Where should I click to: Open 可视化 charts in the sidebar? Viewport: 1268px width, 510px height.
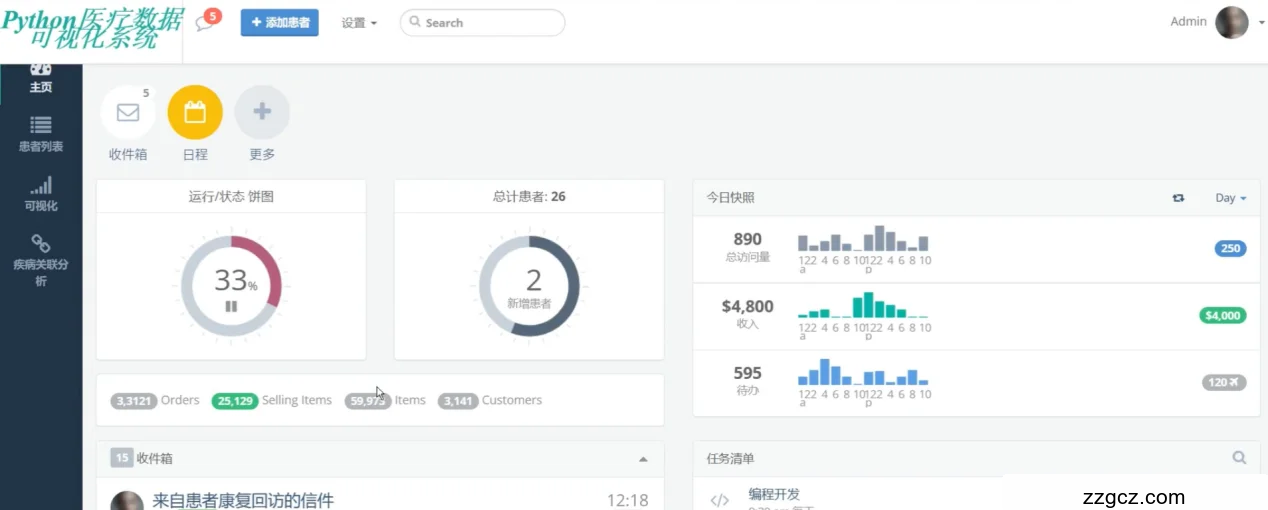point(41,194)
